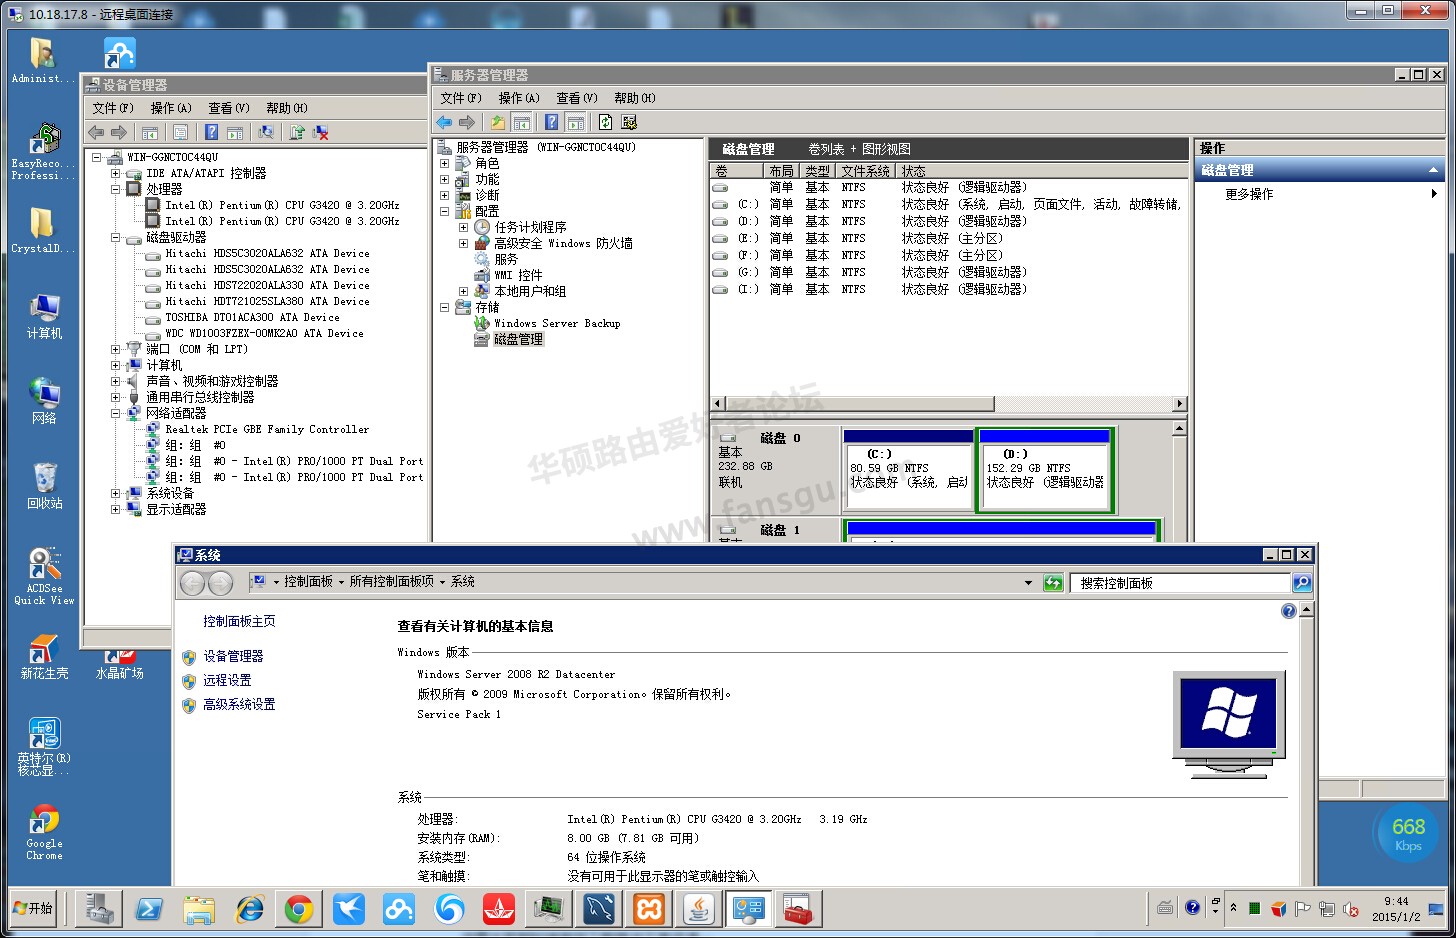Open Help icon in Server Manager toolbar
Image resolution: width=1456 pixels, height=938 pixels.
click(x=551, y=122)
